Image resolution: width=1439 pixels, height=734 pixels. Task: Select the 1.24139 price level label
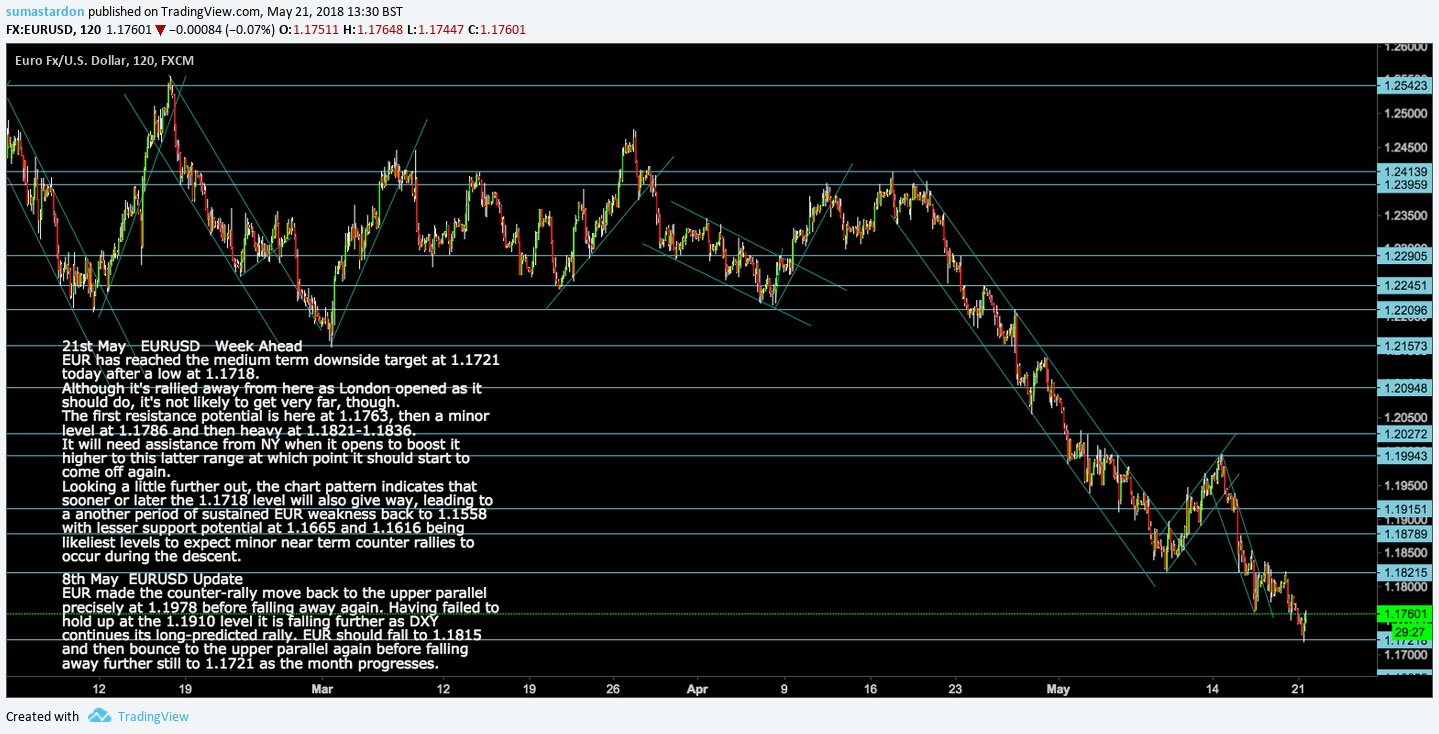click(x=1405, y=172)
